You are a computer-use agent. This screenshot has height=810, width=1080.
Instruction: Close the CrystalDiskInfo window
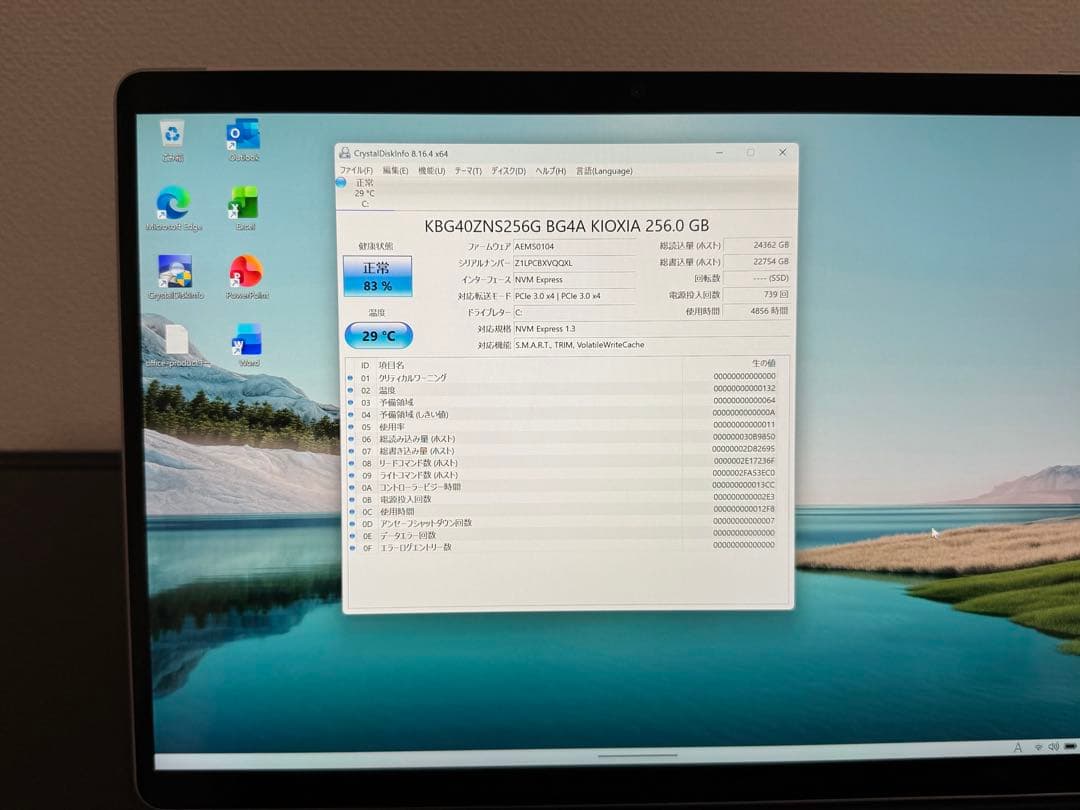(782, 152)
